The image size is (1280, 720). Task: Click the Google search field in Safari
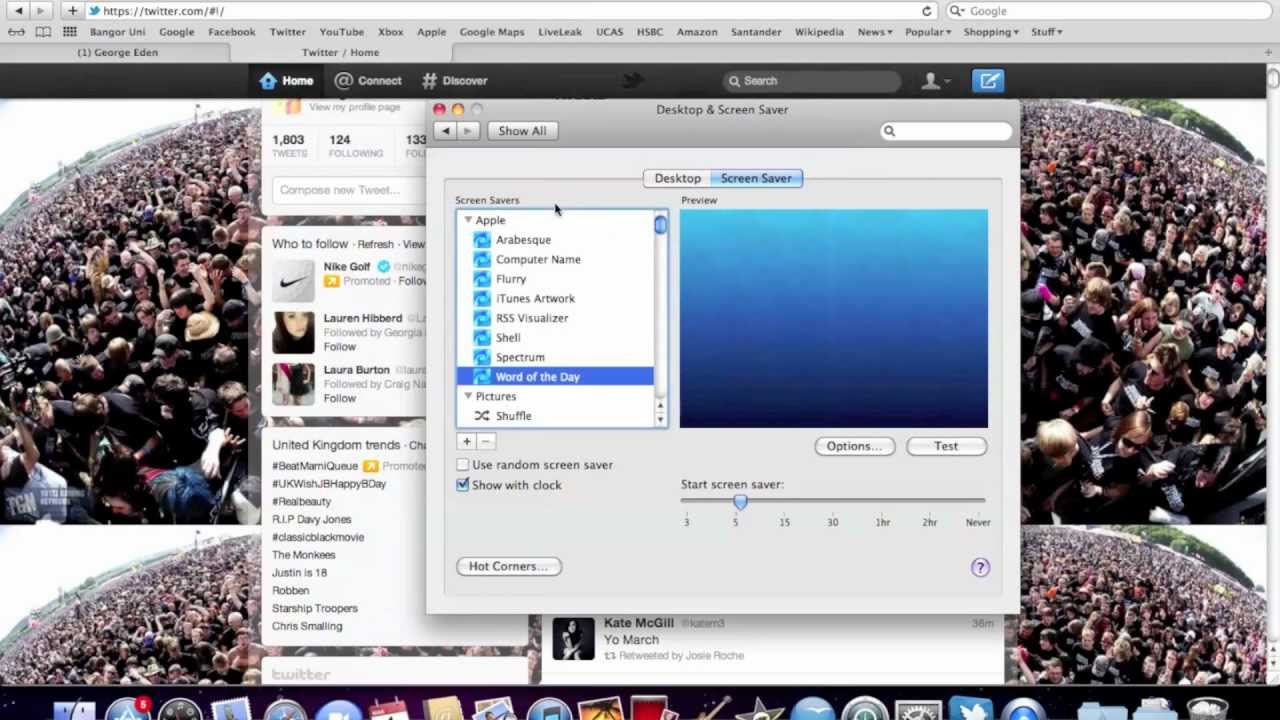point(1110,11)
